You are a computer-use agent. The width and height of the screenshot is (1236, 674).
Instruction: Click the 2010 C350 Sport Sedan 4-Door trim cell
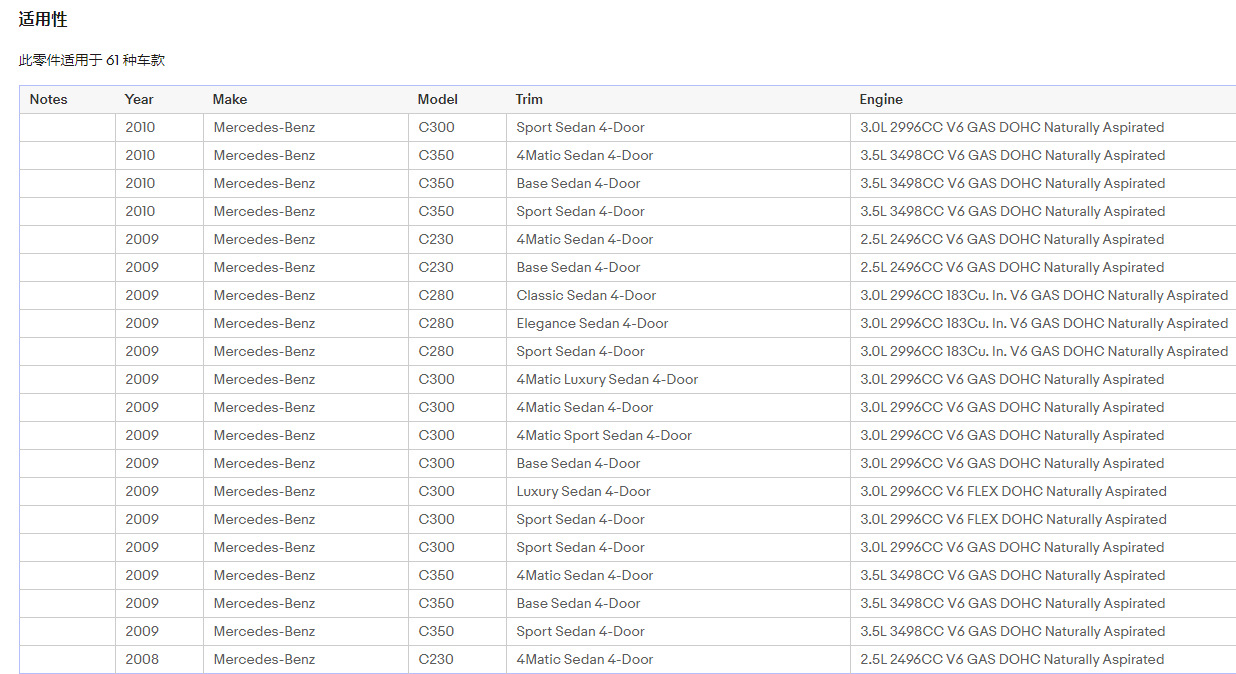pos(678,212)
